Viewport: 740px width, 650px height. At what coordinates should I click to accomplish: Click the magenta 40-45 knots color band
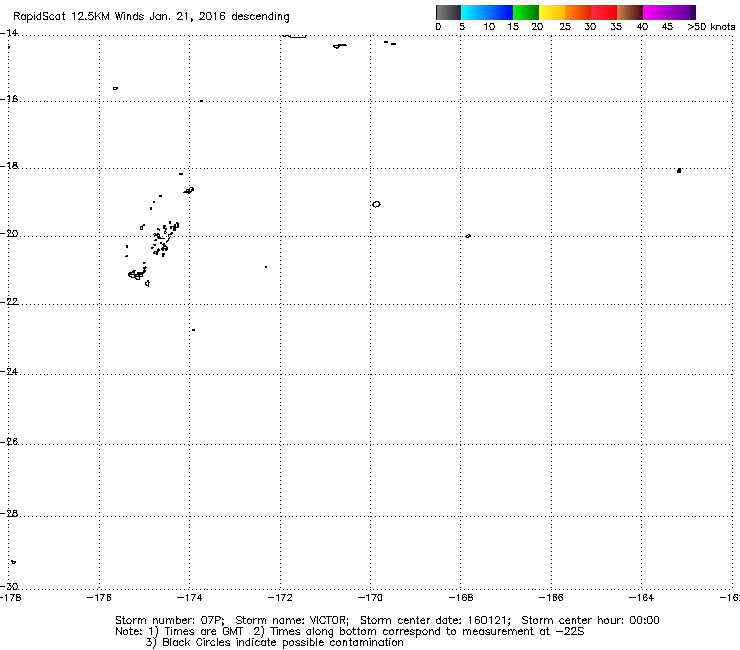click(656, 12)
